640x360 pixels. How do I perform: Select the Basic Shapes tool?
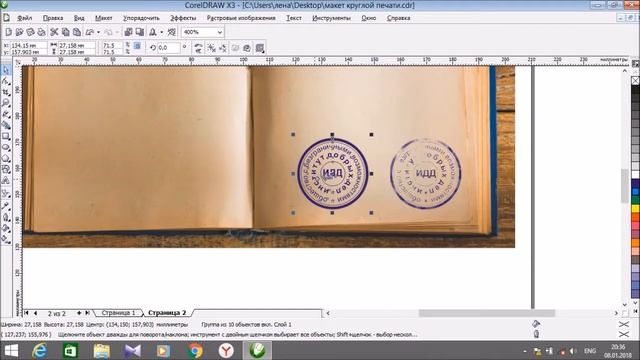click(6, 169)
